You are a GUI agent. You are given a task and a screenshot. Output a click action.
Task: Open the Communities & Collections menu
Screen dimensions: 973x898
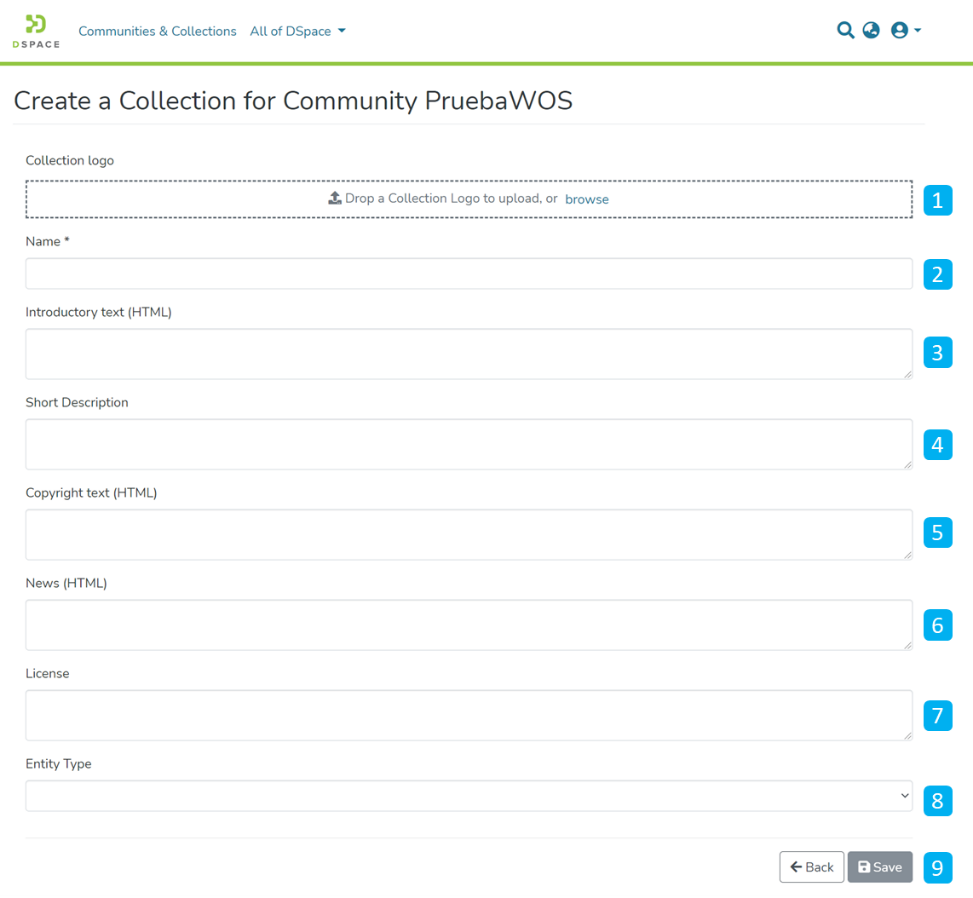point(157,31)
